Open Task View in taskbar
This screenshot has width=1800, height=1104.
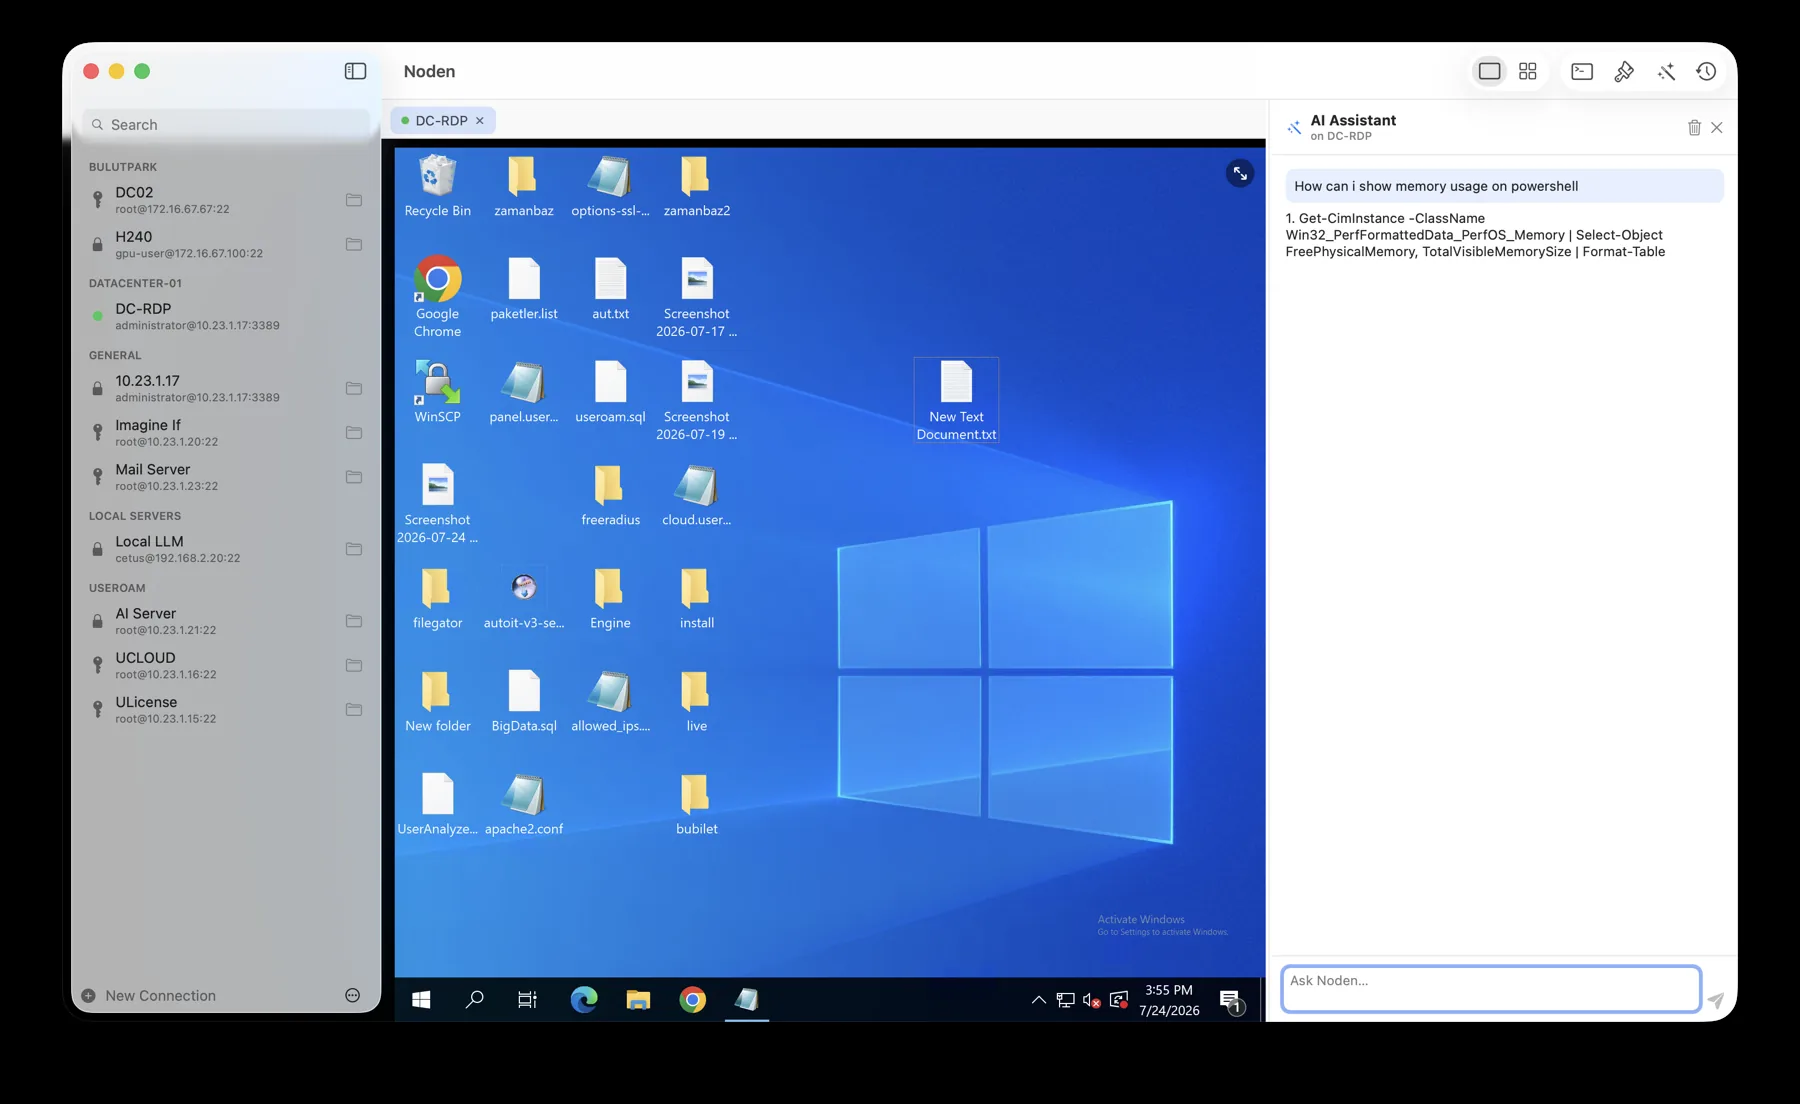pyautogui.click(x=527, y=999)
